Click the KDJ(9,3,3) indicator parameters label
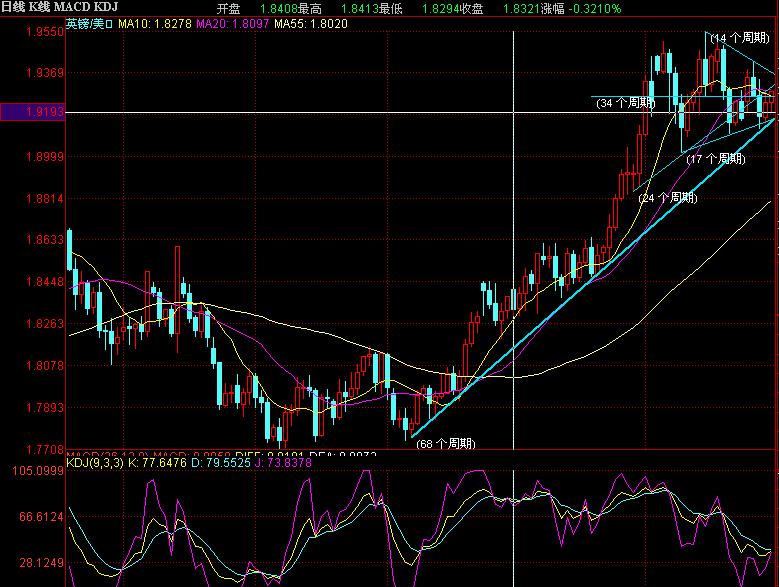This screenshot has width=779, height=587. pos(102,463)
